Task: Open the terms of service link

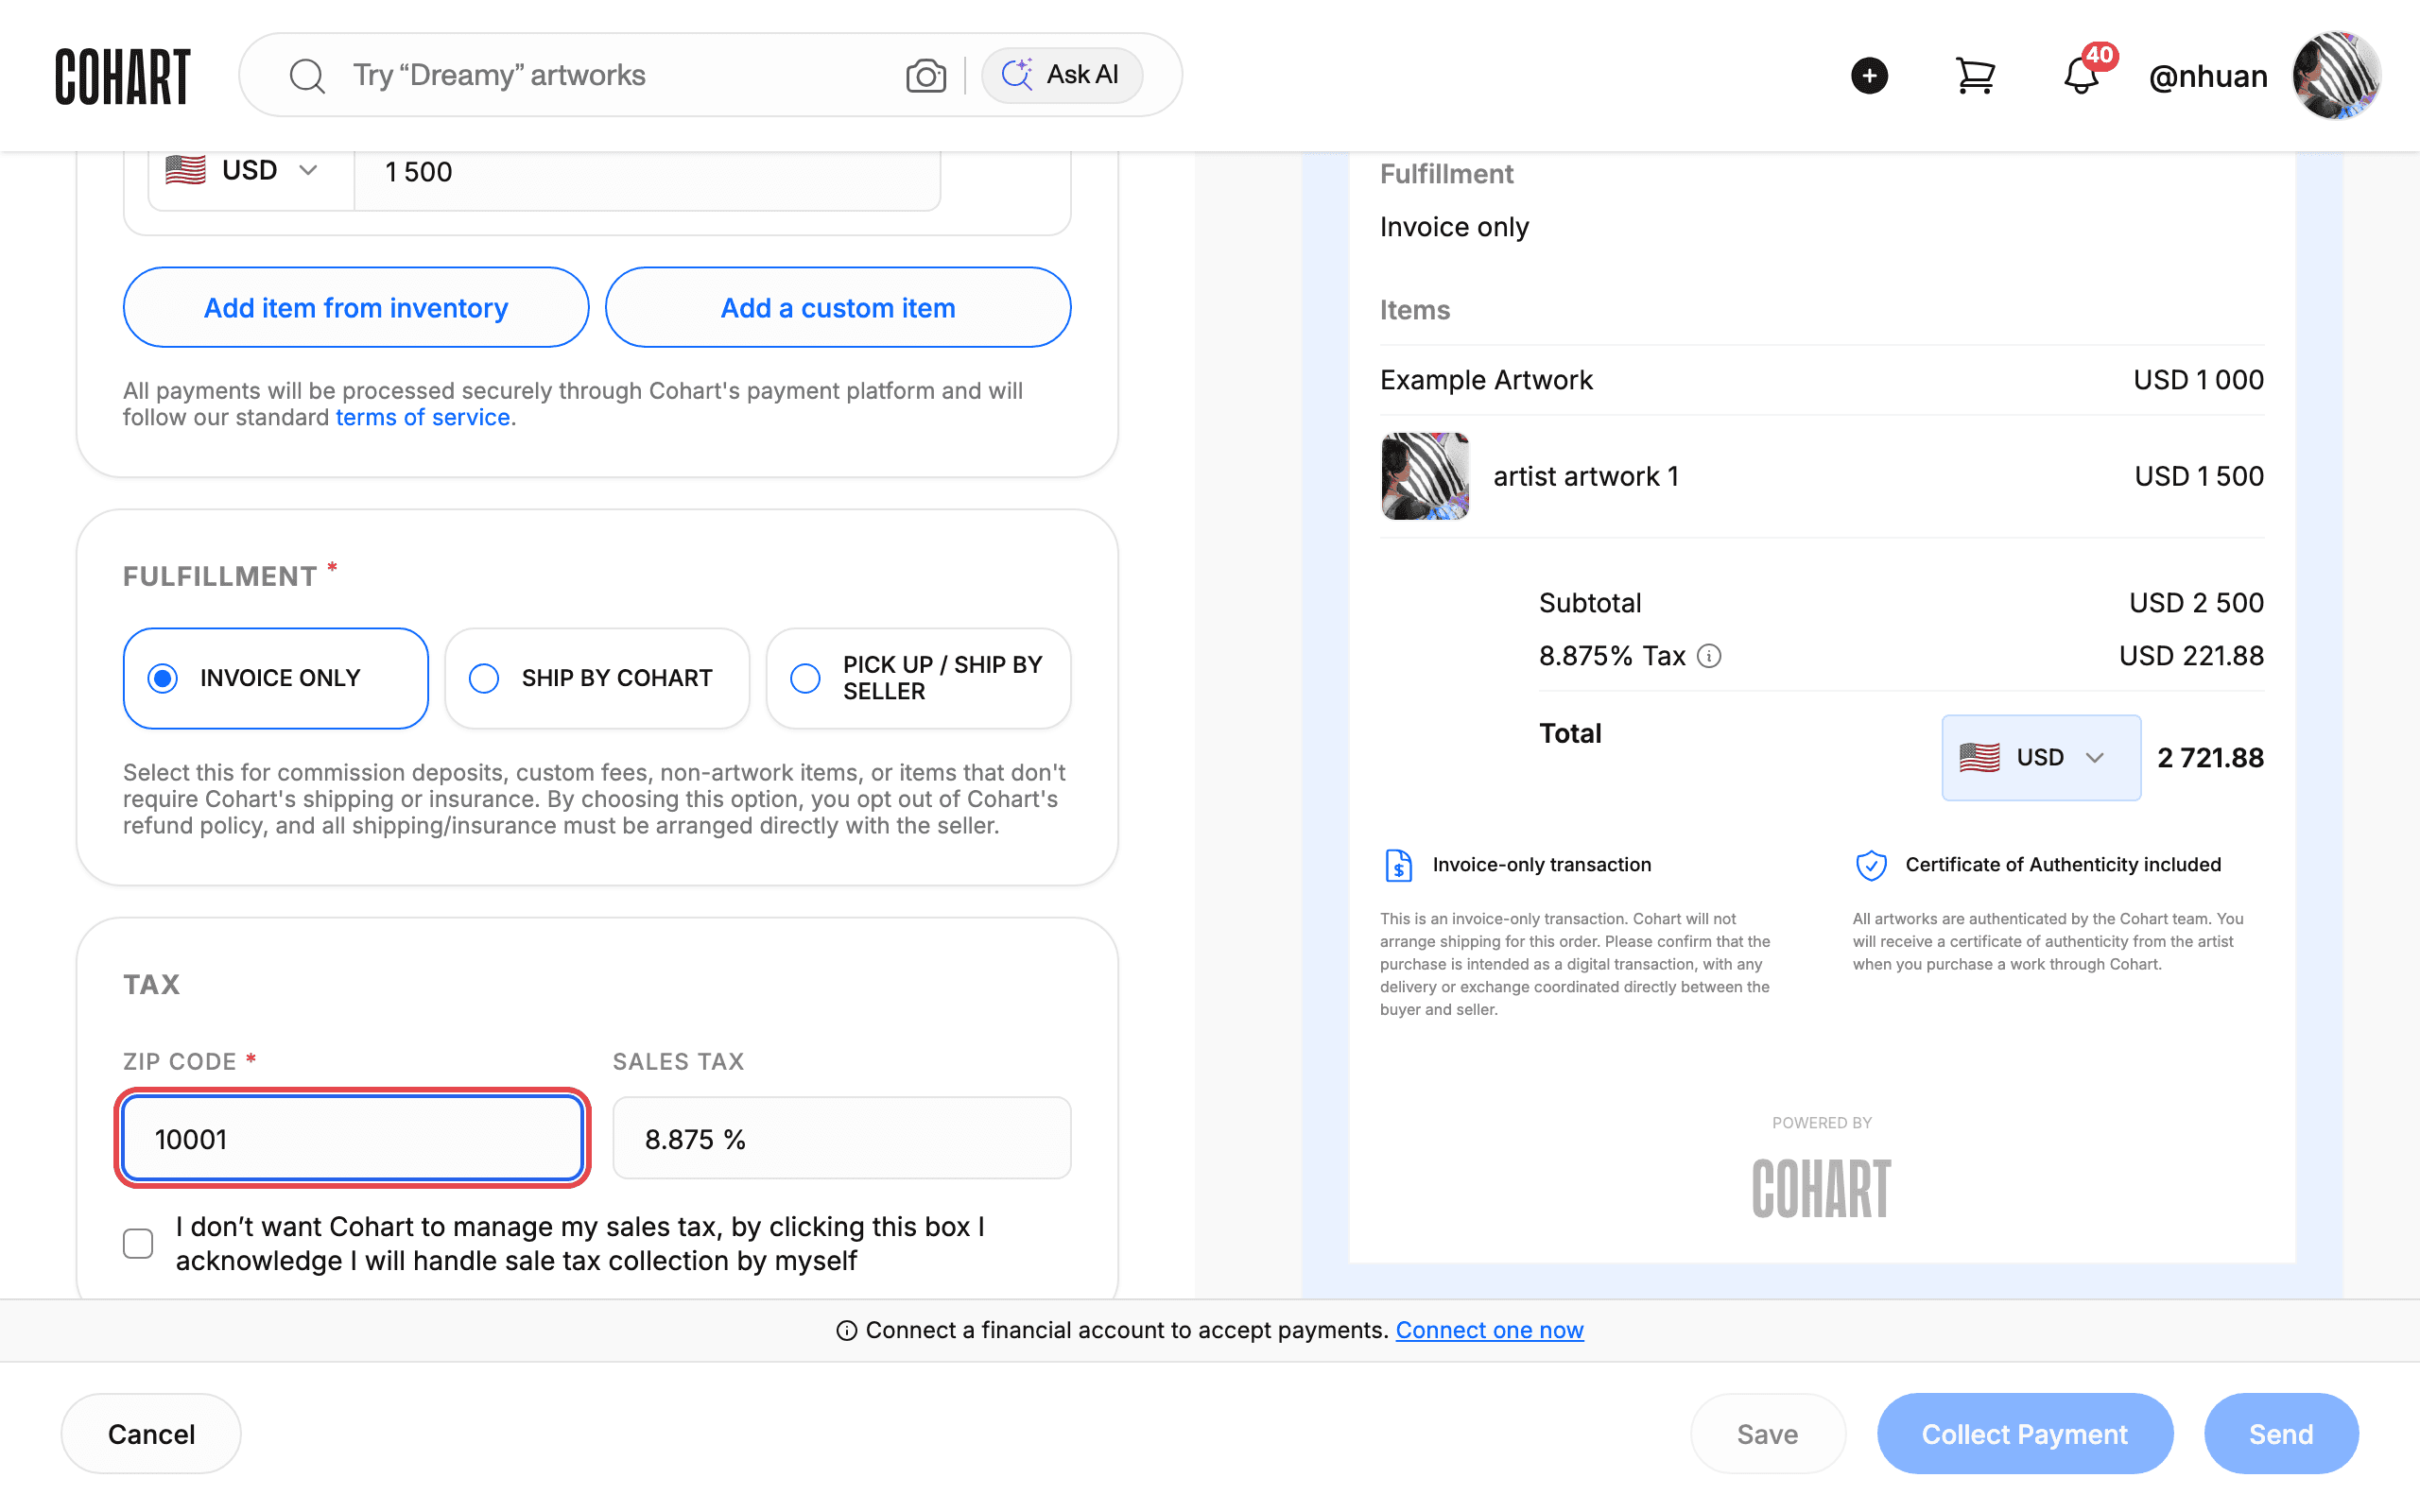Action: pyautogui.click(x=422, y=417)
